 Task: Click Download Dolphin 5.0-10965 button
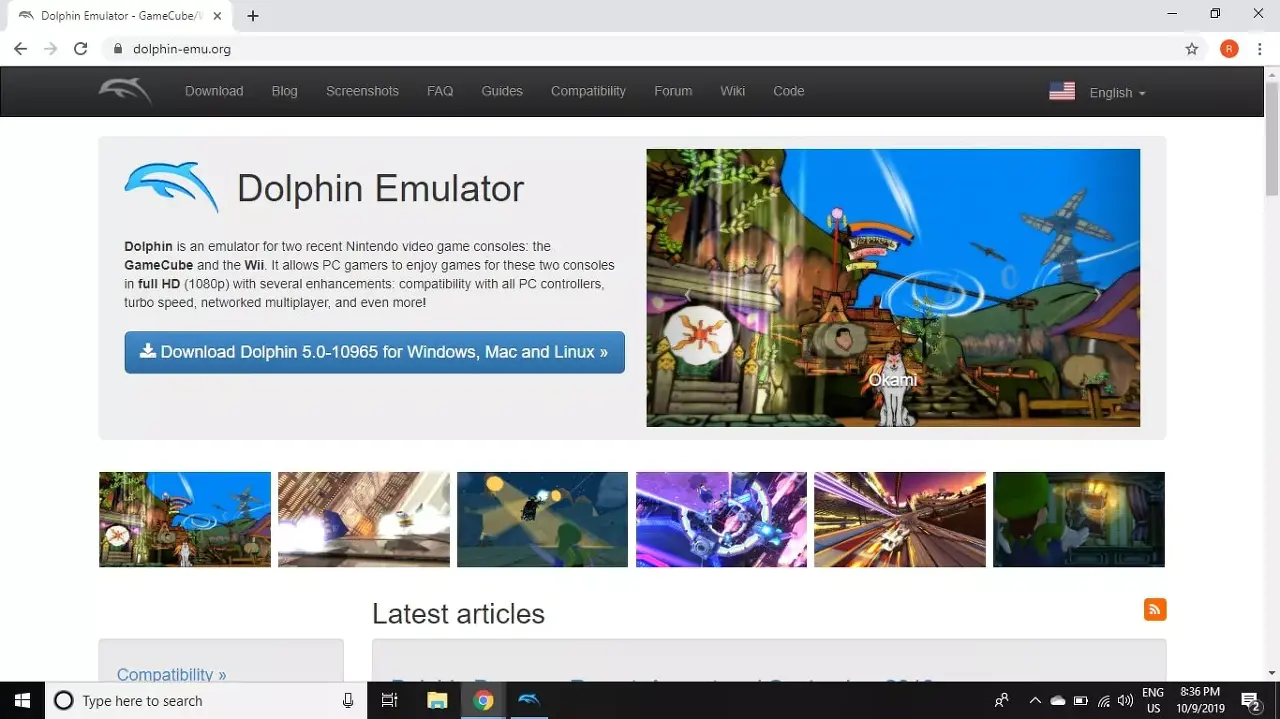(375, 352)
